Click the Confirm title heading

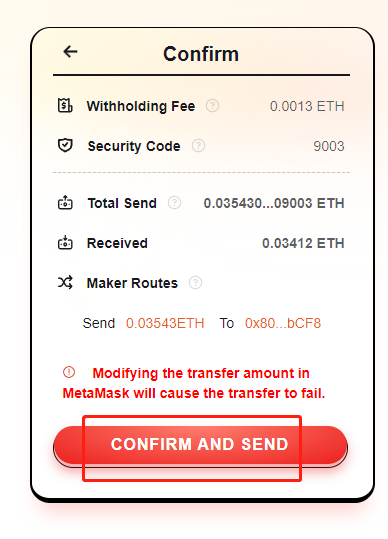(x=201, y=54)
